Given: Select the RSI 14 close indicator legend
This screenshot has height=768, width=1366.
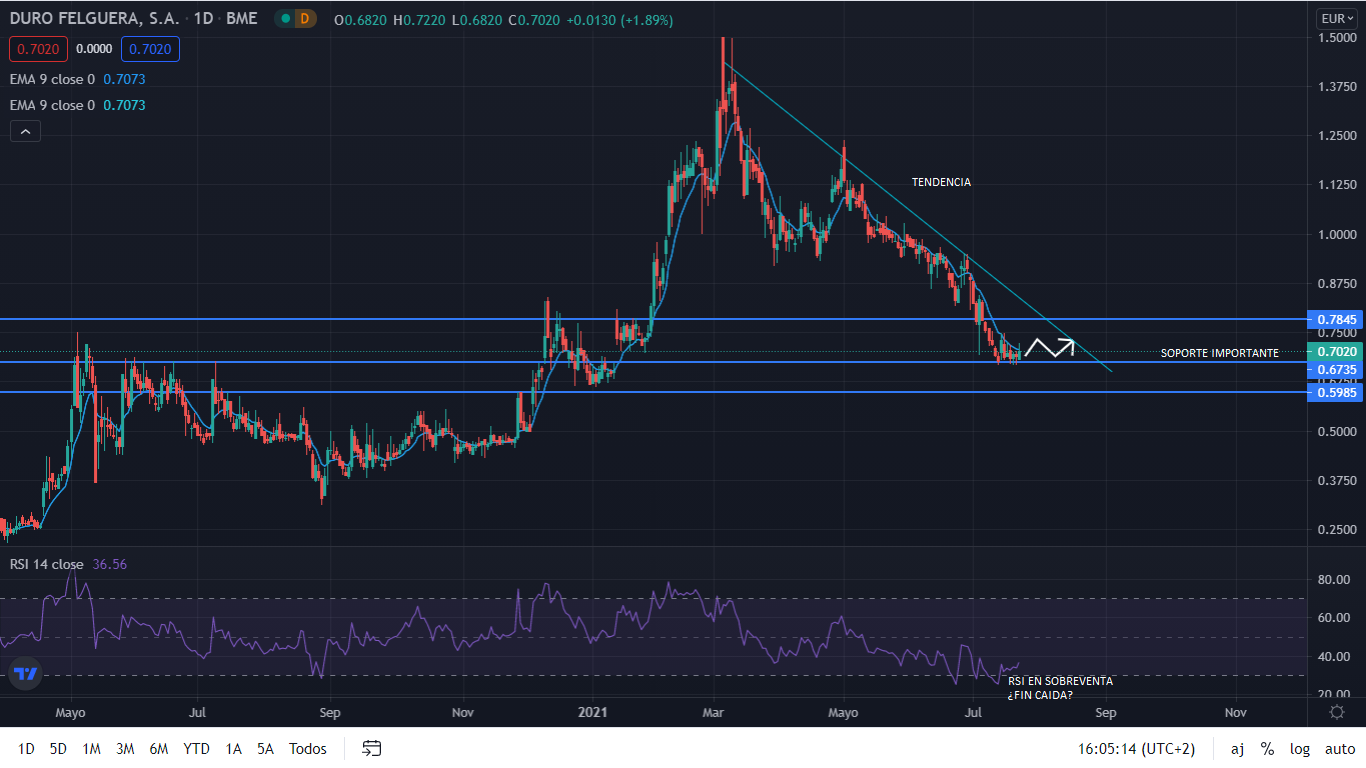Looking at the screenshot, I should click(x=47, y=564).
